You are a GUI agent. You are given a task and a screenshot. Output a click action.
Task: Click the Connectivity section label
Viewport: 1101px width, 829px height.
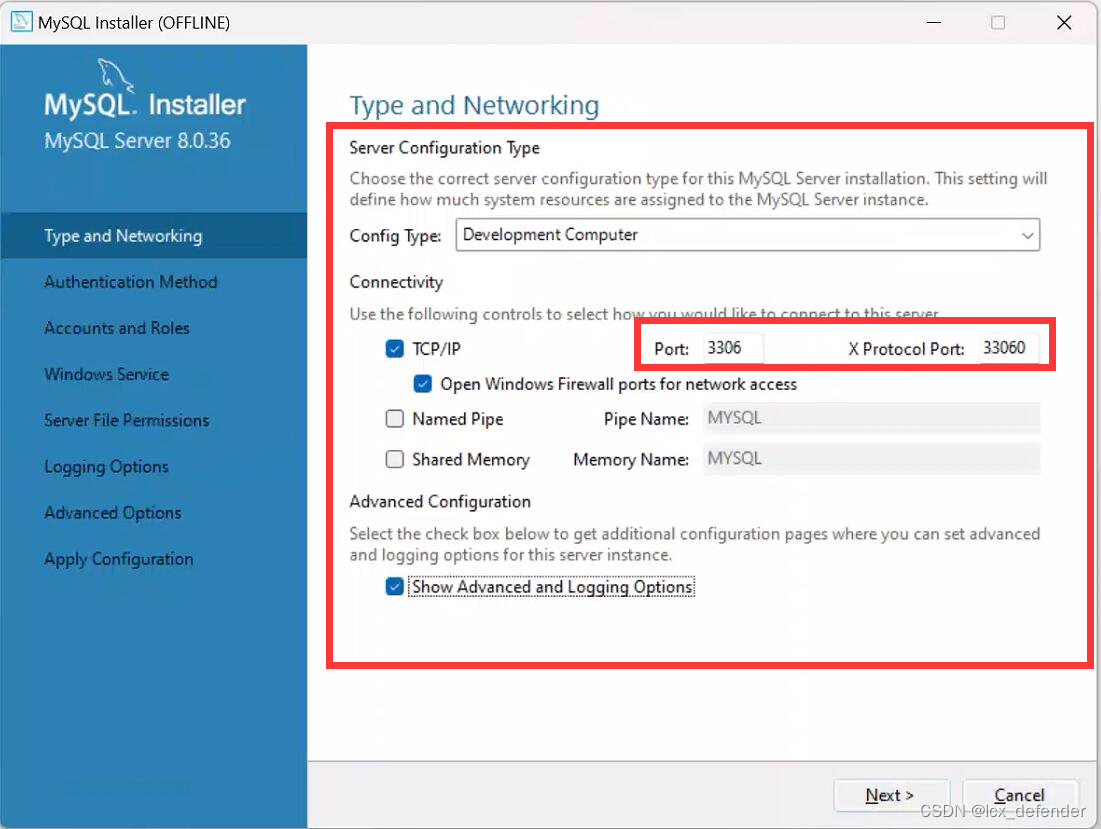396,282
